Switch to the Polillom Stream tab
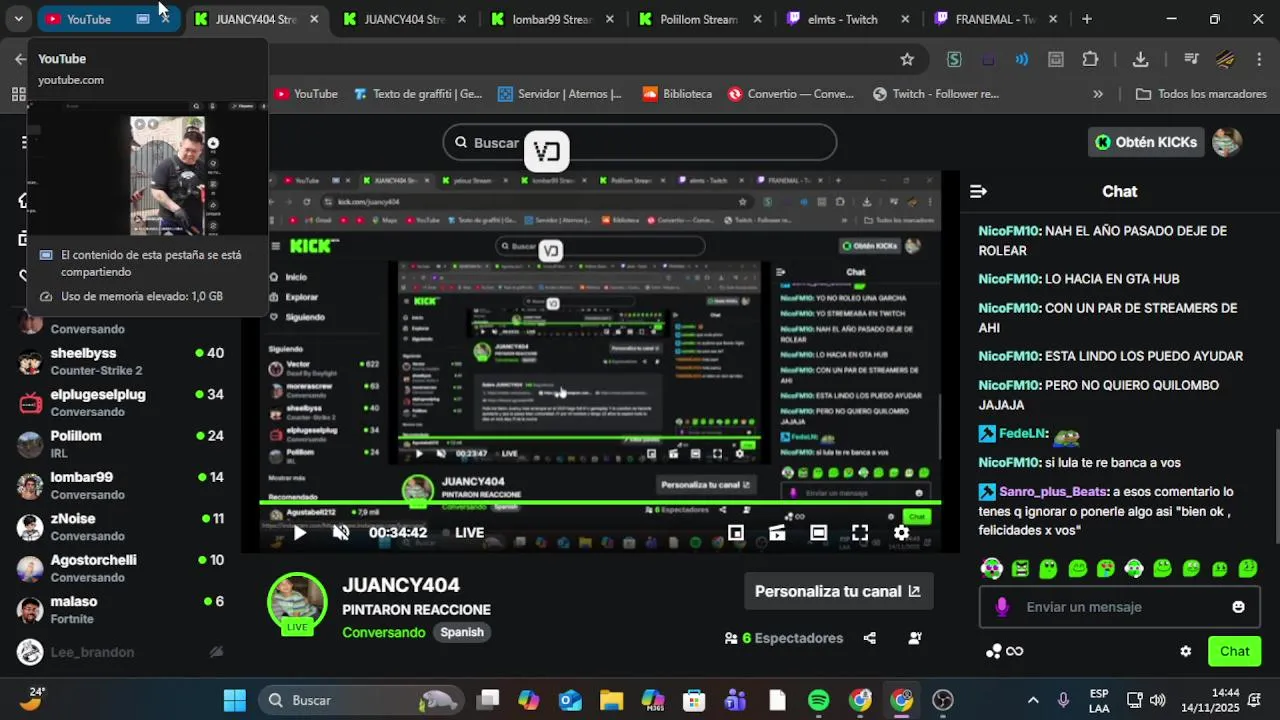The image size is (1280, 720). (700, 19)
